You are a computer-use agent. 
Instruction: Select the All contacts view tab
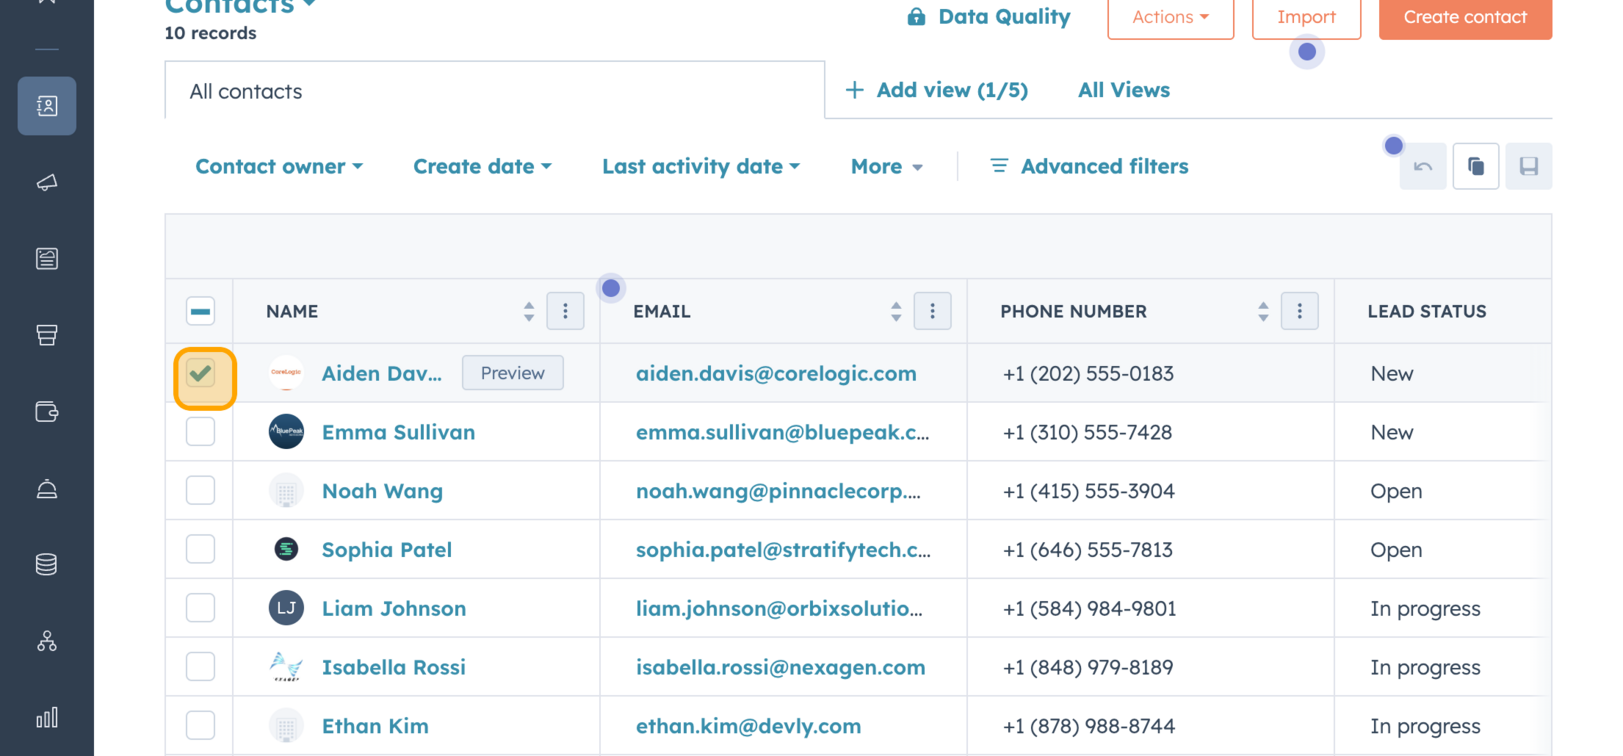[246, 92]
